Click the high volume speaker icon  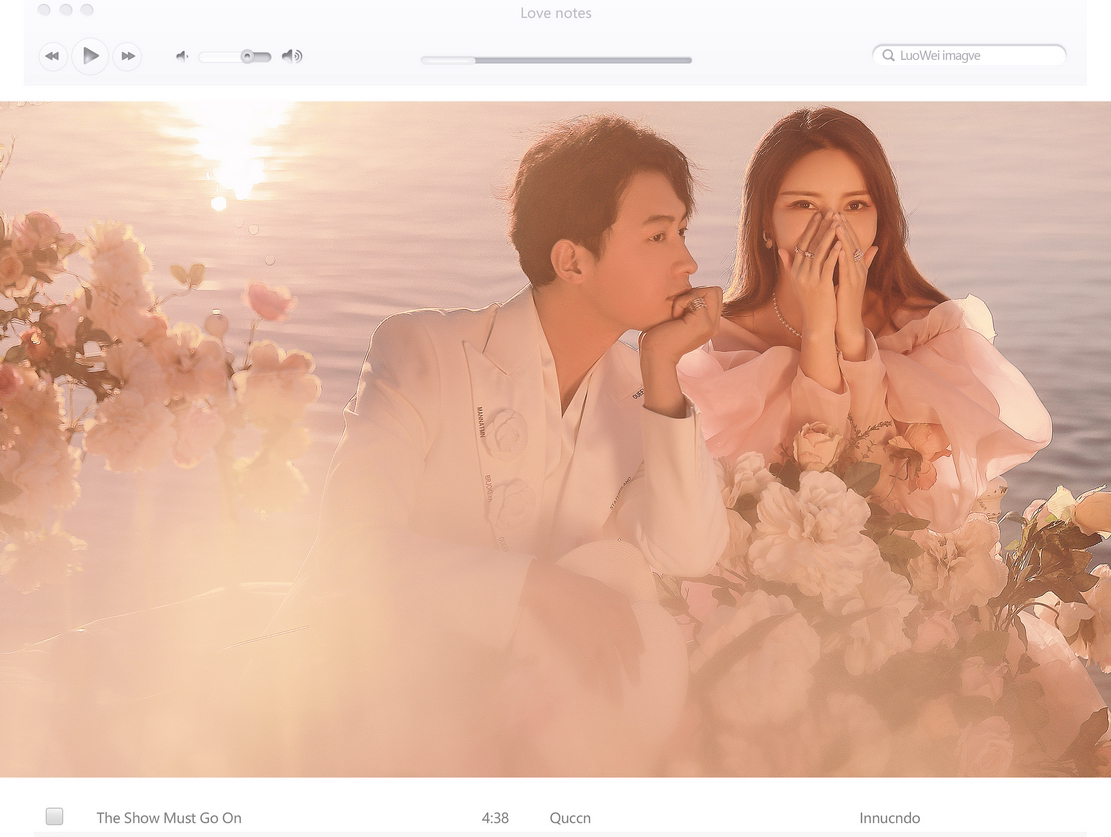(292, 56)
